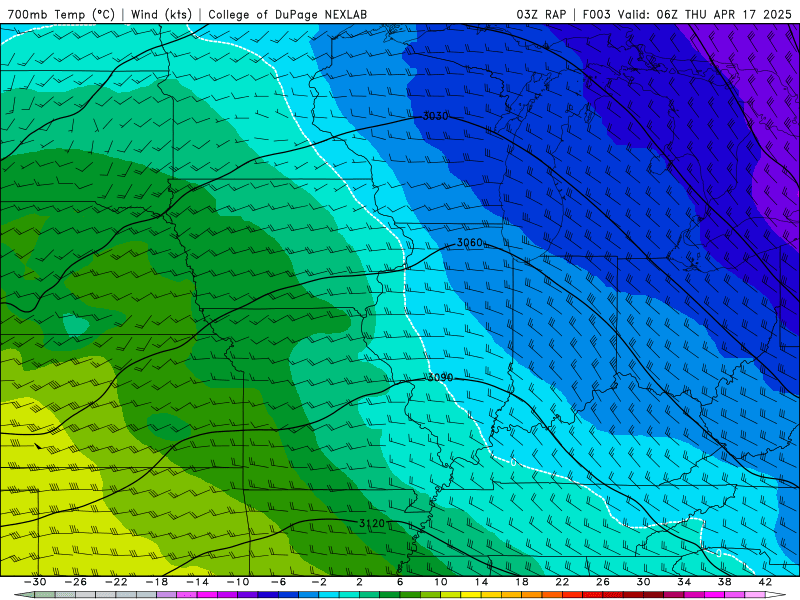Click the −2 colorbar tick label
This screenshot has height=600, width=800.
coord(319,582)
